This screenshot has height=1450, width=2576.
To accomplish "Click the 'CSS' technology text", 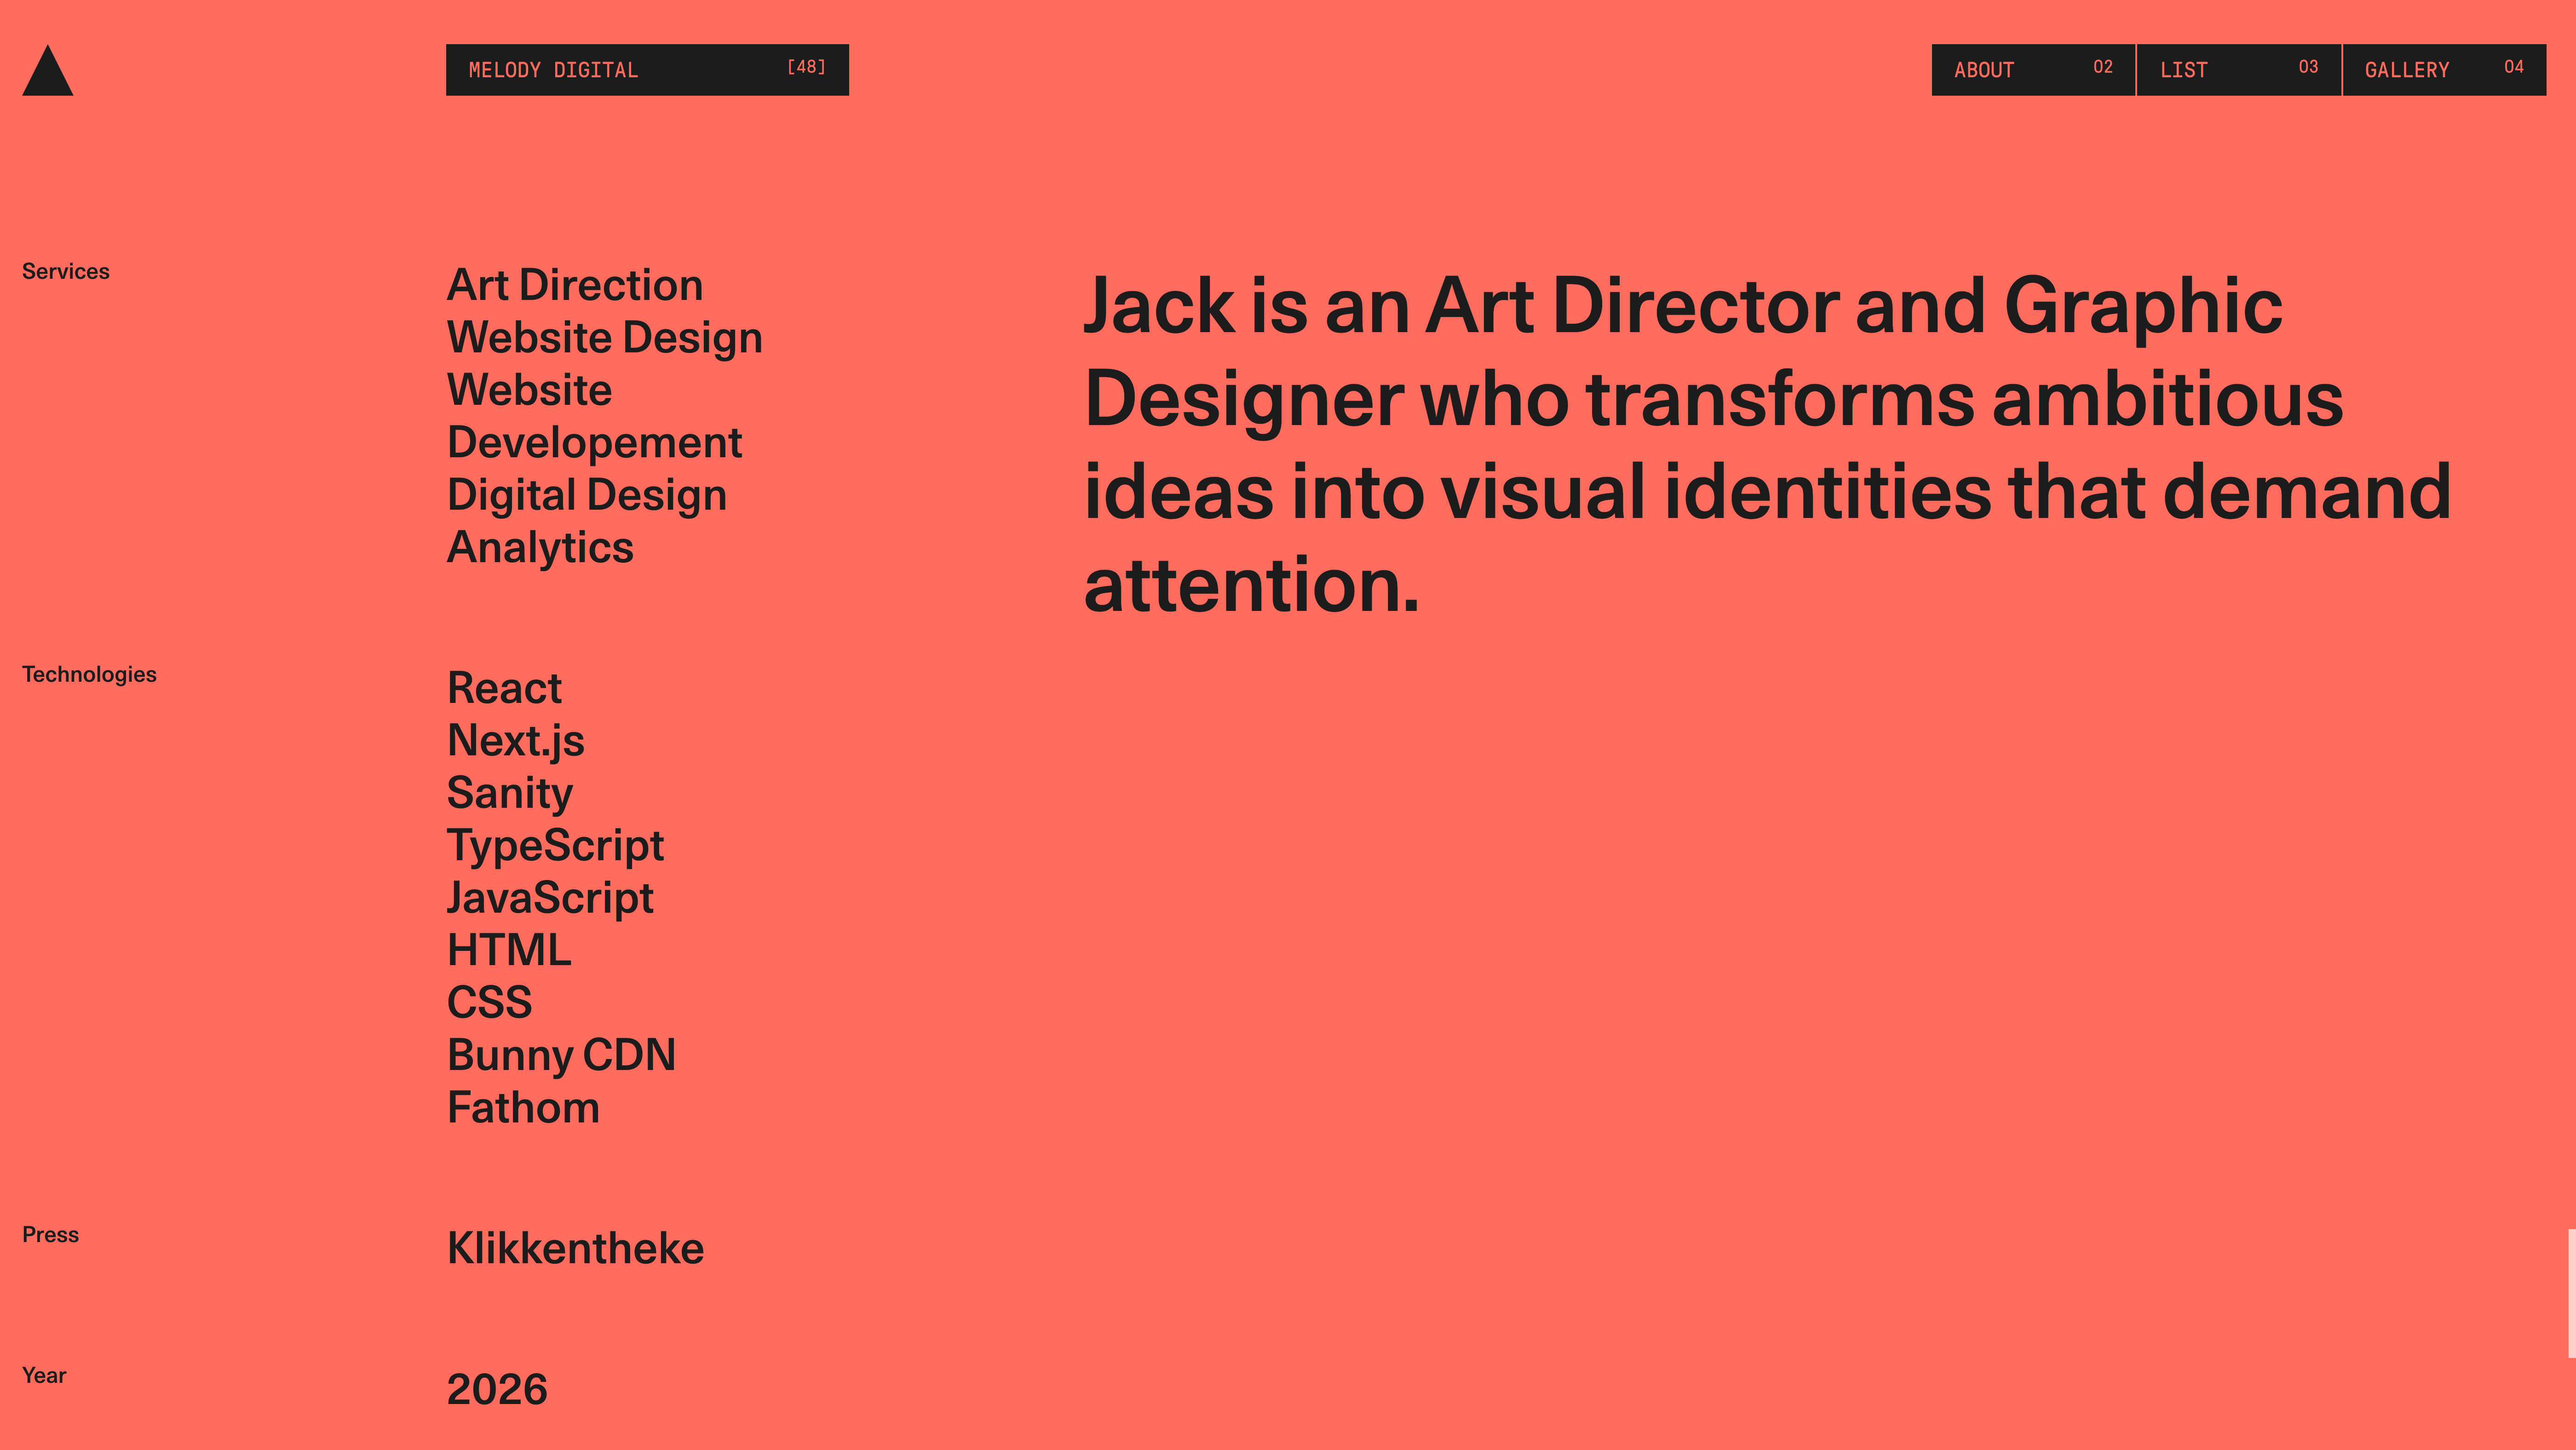I will click(490, 1002).
